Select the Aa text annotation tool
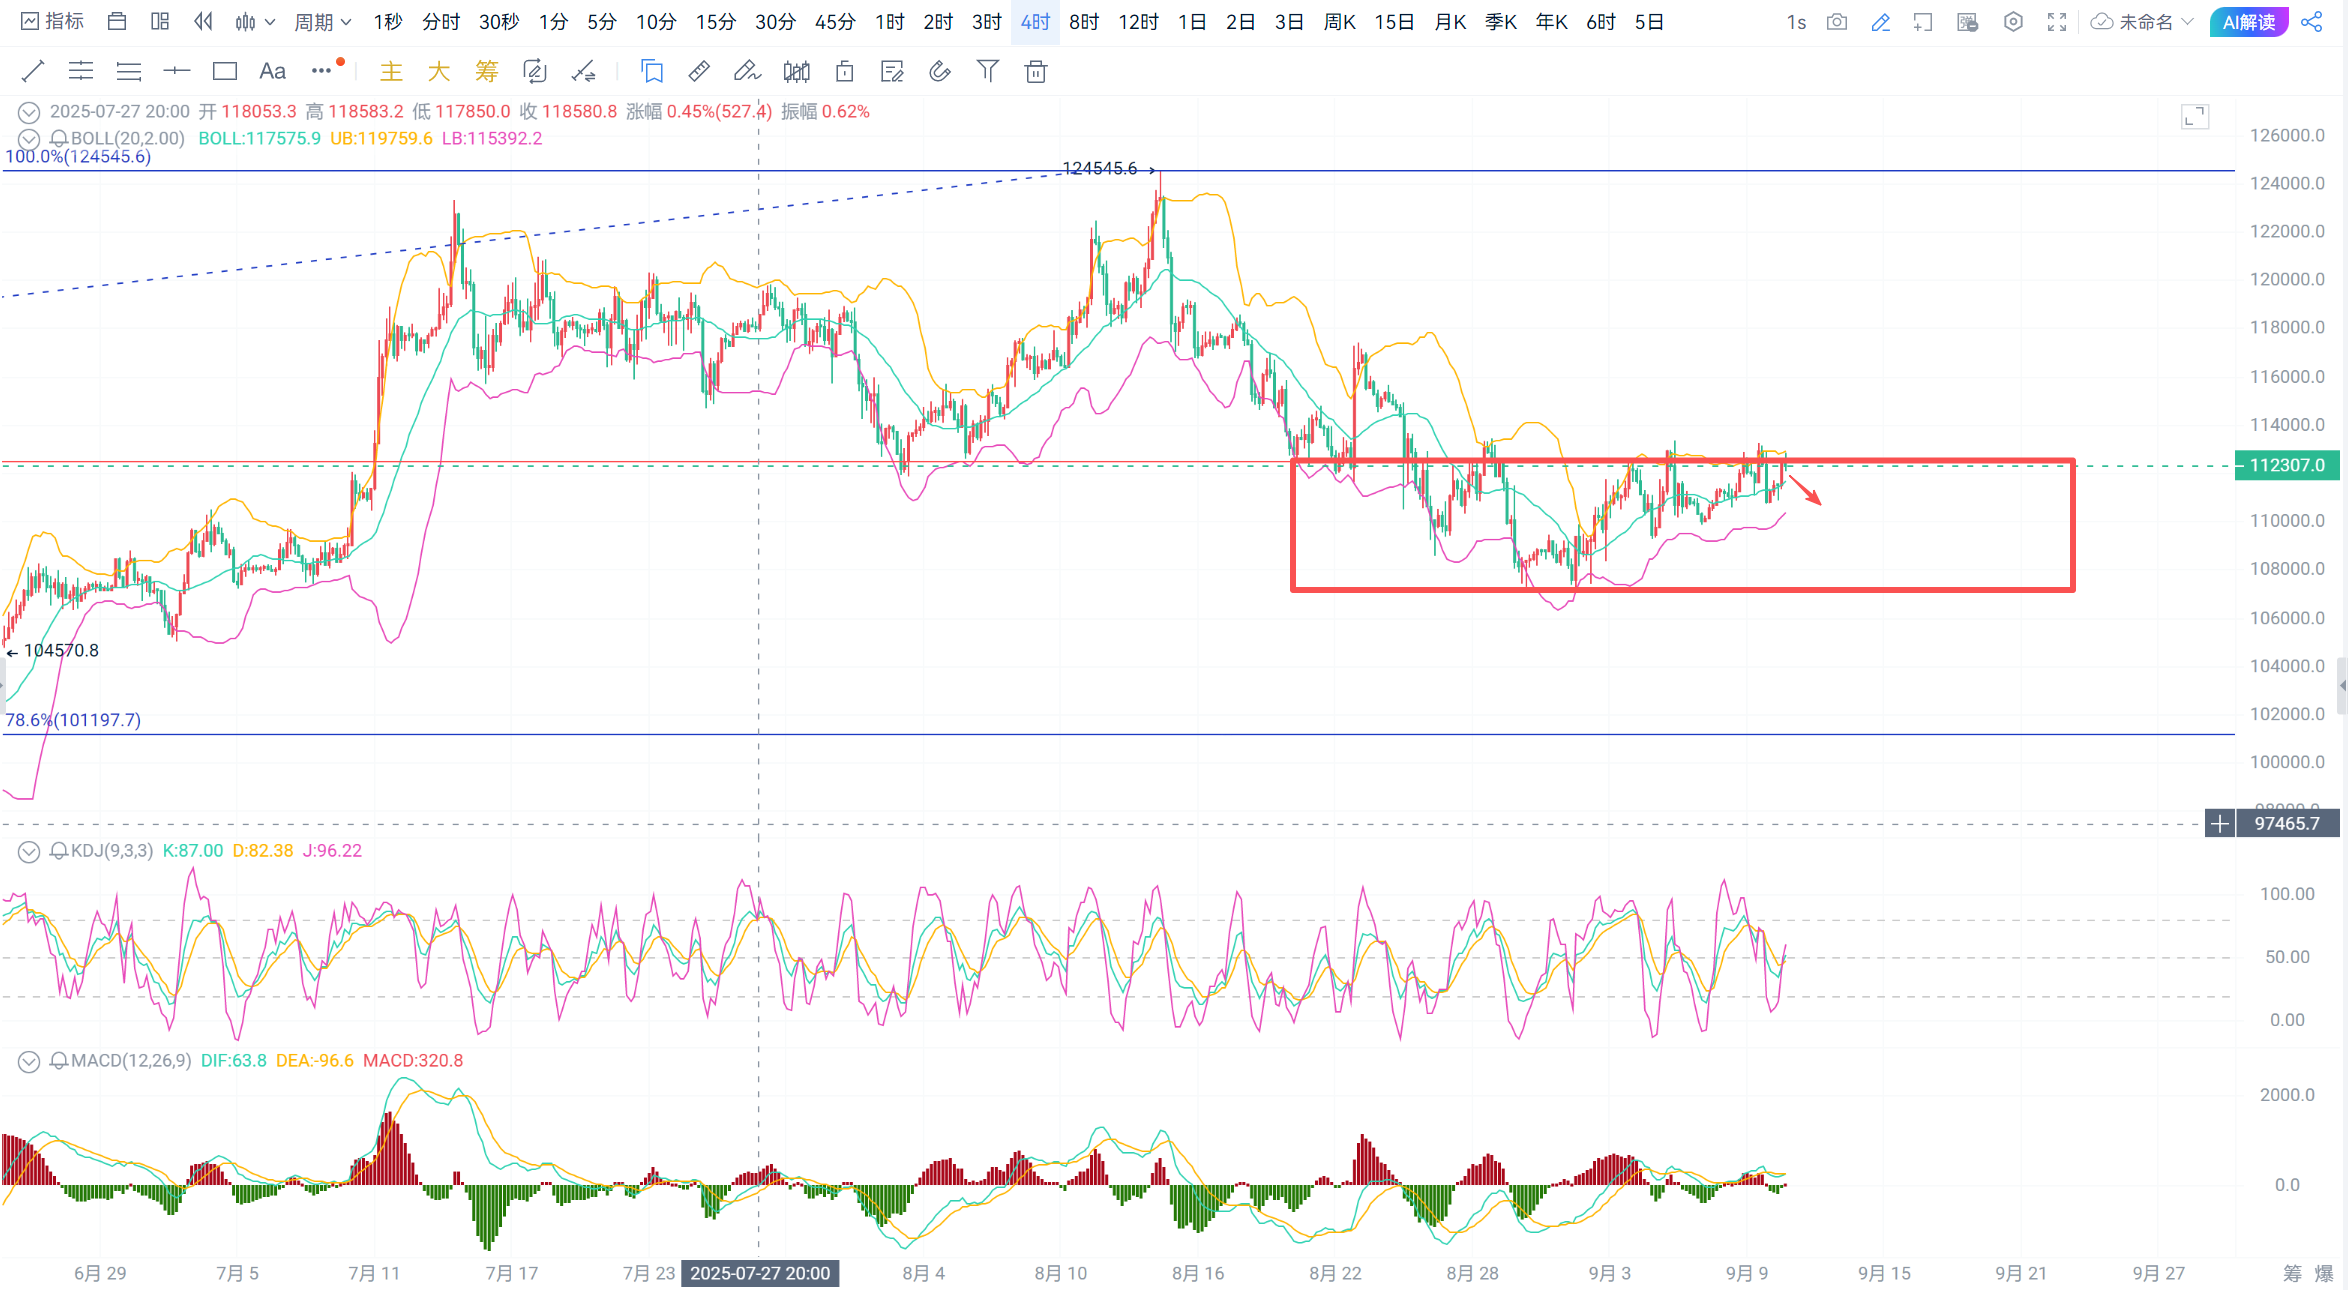Image resolution: width=2349 pixels, height=1290 pixels. [272, 71]
